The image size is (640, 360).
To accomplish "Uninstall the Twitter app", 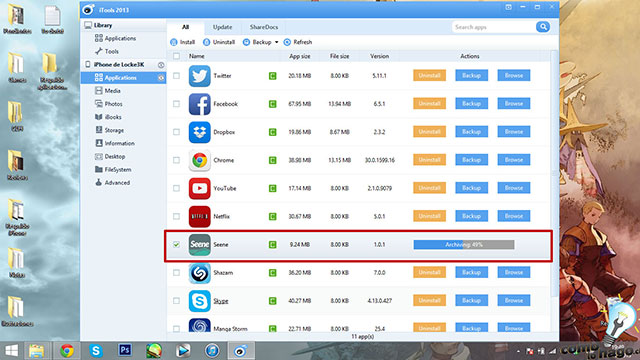I will coord(429,76).
